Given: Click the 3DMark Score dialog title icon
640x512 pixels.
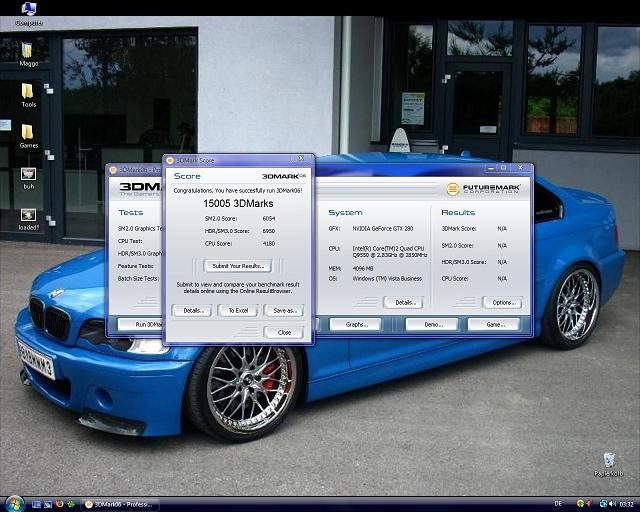Looking at the screenshot, I should (170, 160).
